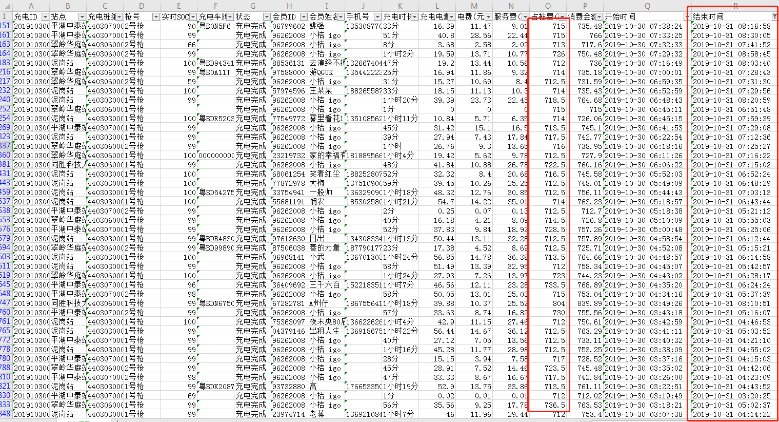The height and width of the screenshot is (422, 779).
Task: Click the 开始时间 header cell
Action: coord(622,18)
